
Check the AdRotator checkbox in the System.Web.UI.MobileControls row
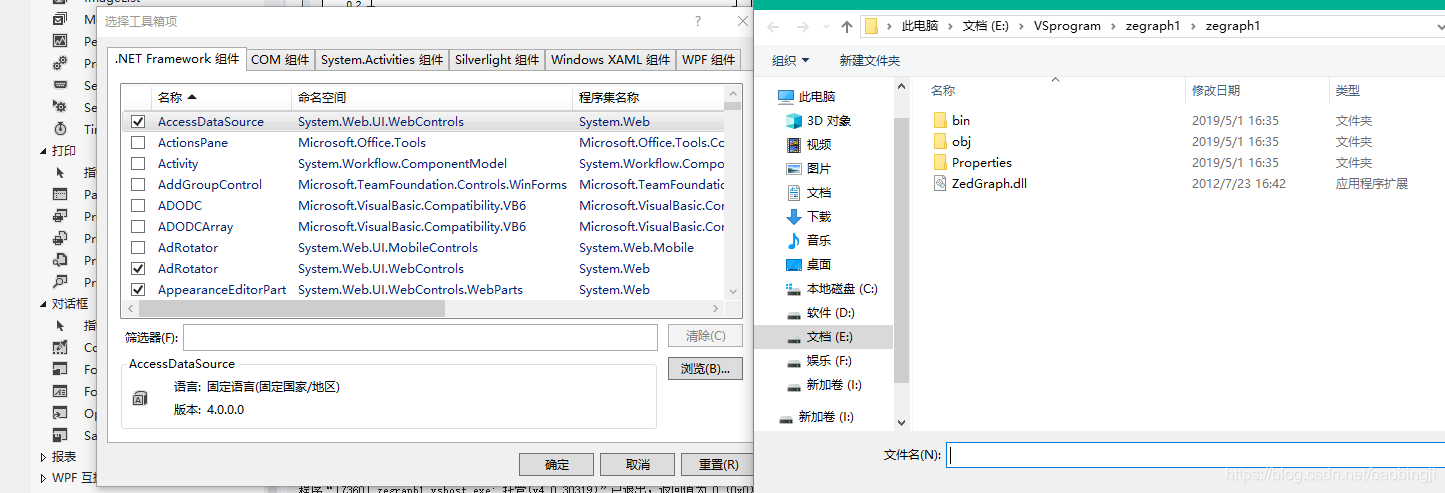[138, 248]
